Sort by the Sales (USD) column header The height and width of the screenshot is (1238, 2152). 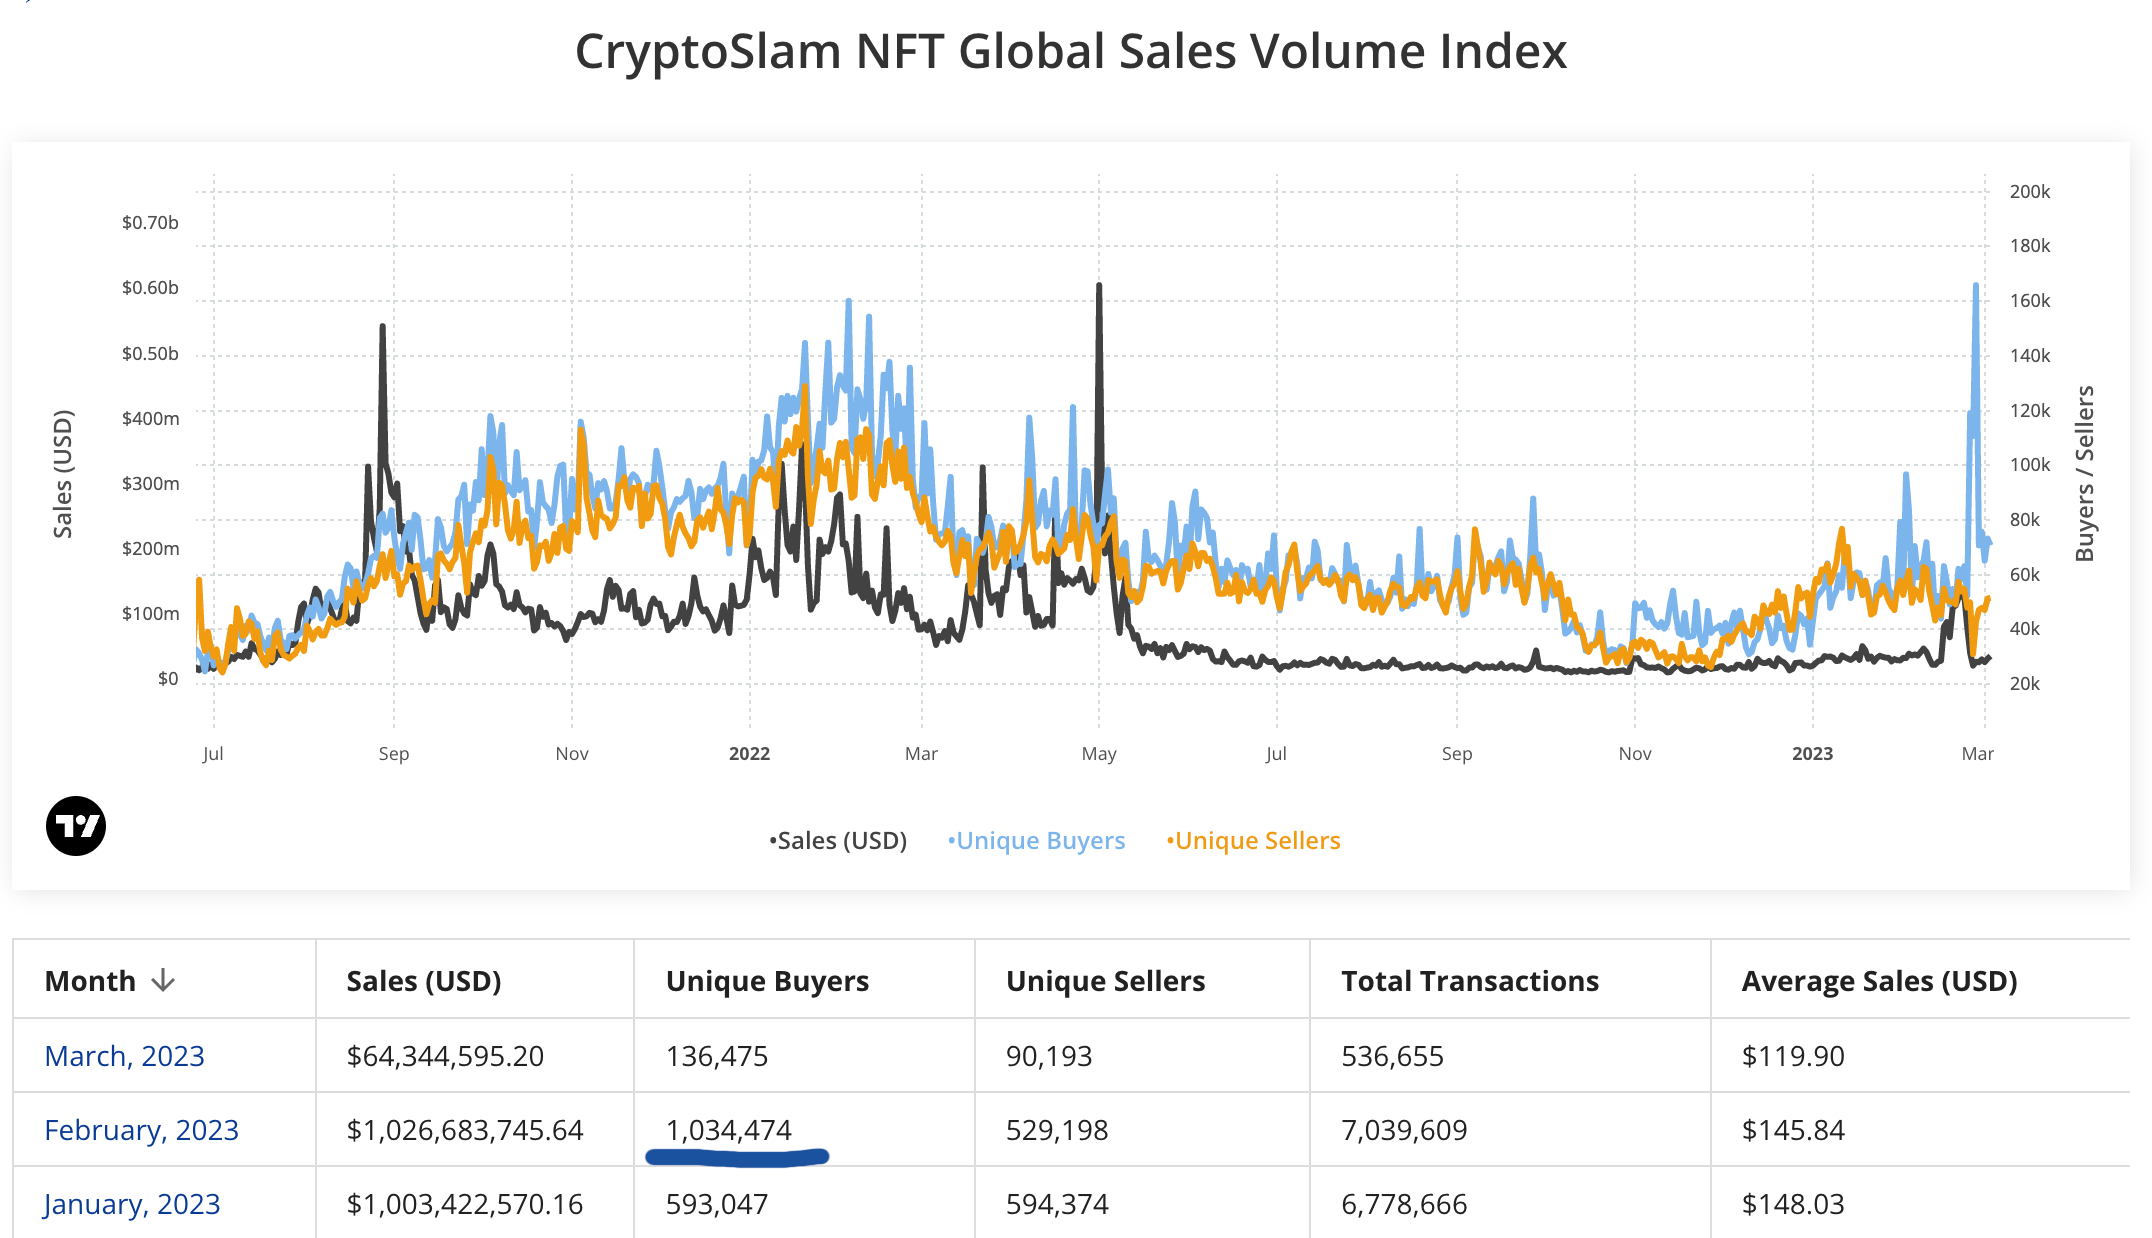pyautogui.click(x=424, y=981)
